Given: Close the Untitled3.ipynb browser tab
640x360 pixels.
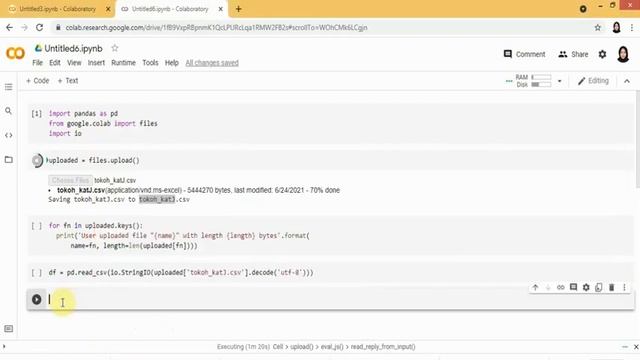Looking at the screenshot, I should [x=108, y=9].
